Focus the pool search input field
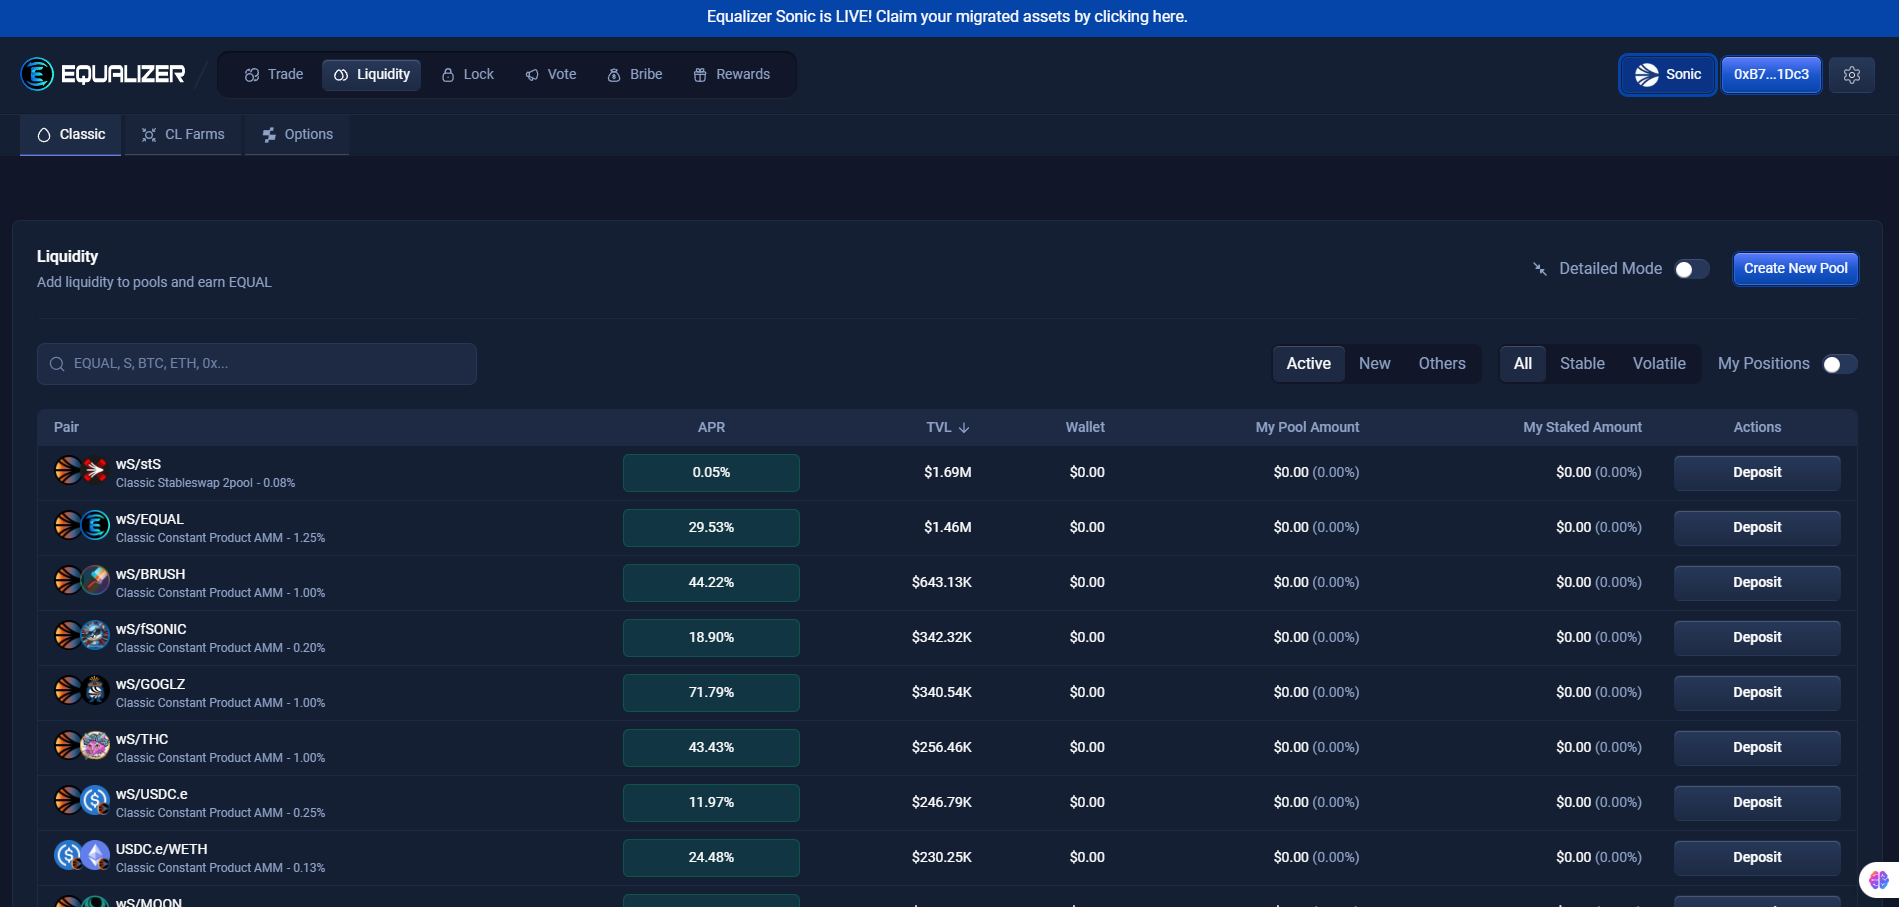The width and height of the screenshot is (1899, 907). (257, 364)
